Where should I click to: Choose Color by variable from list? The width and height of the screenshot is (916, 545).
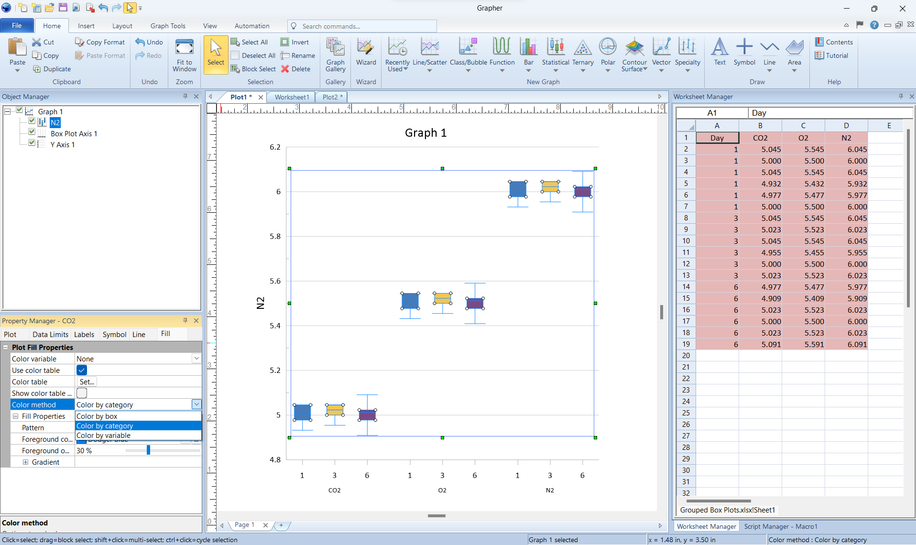(x=103, y=436)
